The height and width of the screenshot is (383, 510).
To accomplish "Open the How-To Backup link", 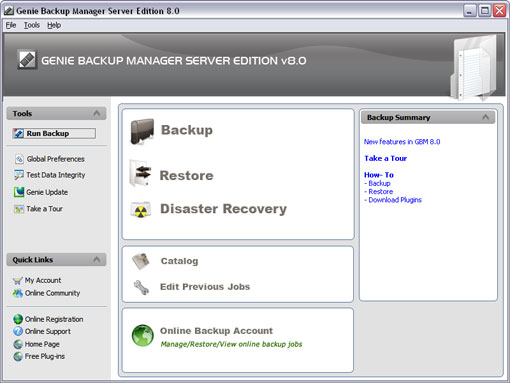I will pos(379,183).
